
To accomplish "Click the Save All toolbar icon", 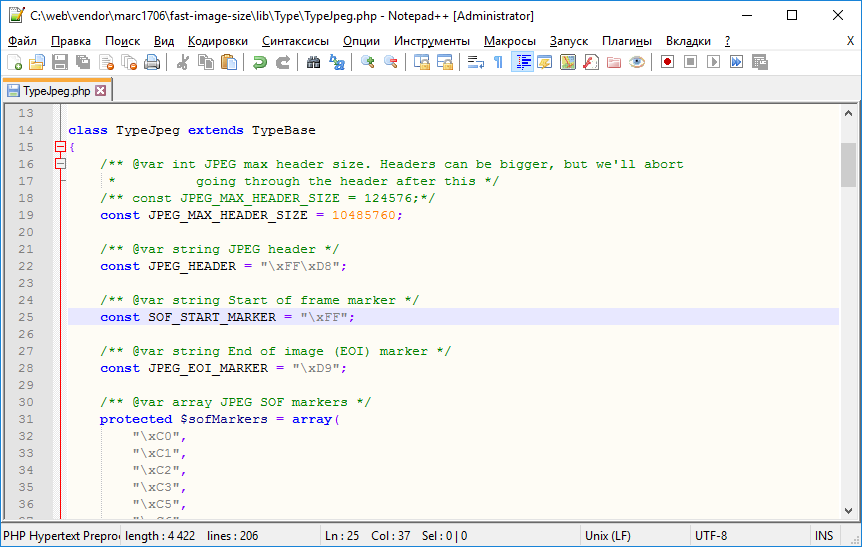I will click(83, 62).
